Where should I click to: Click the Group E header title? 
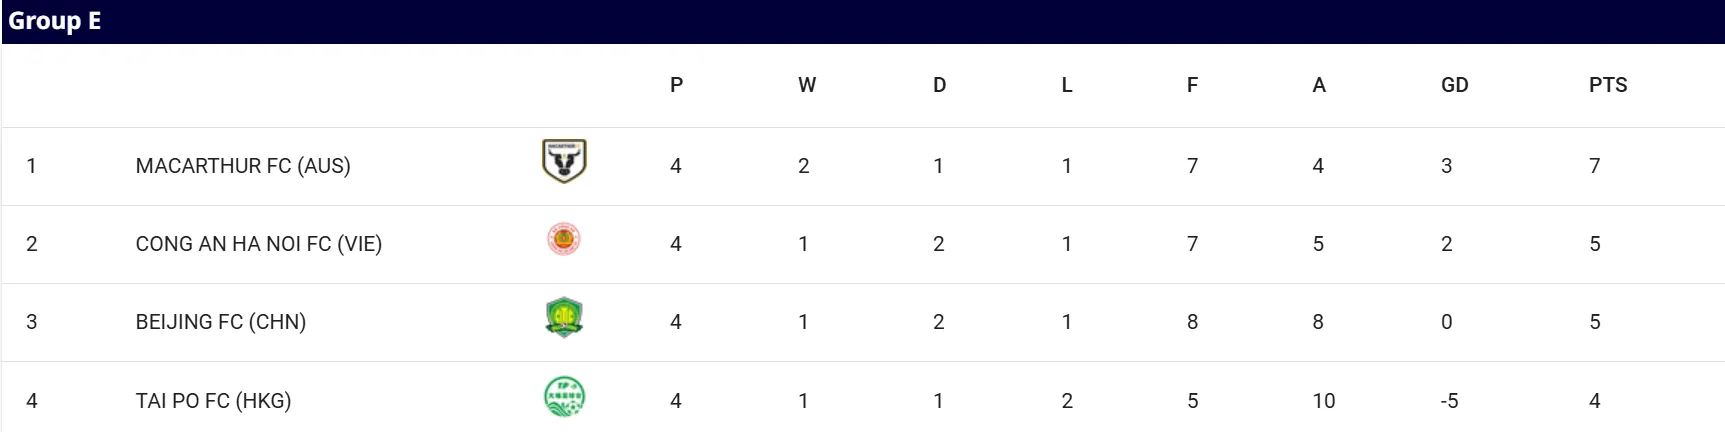click(55, 21)
